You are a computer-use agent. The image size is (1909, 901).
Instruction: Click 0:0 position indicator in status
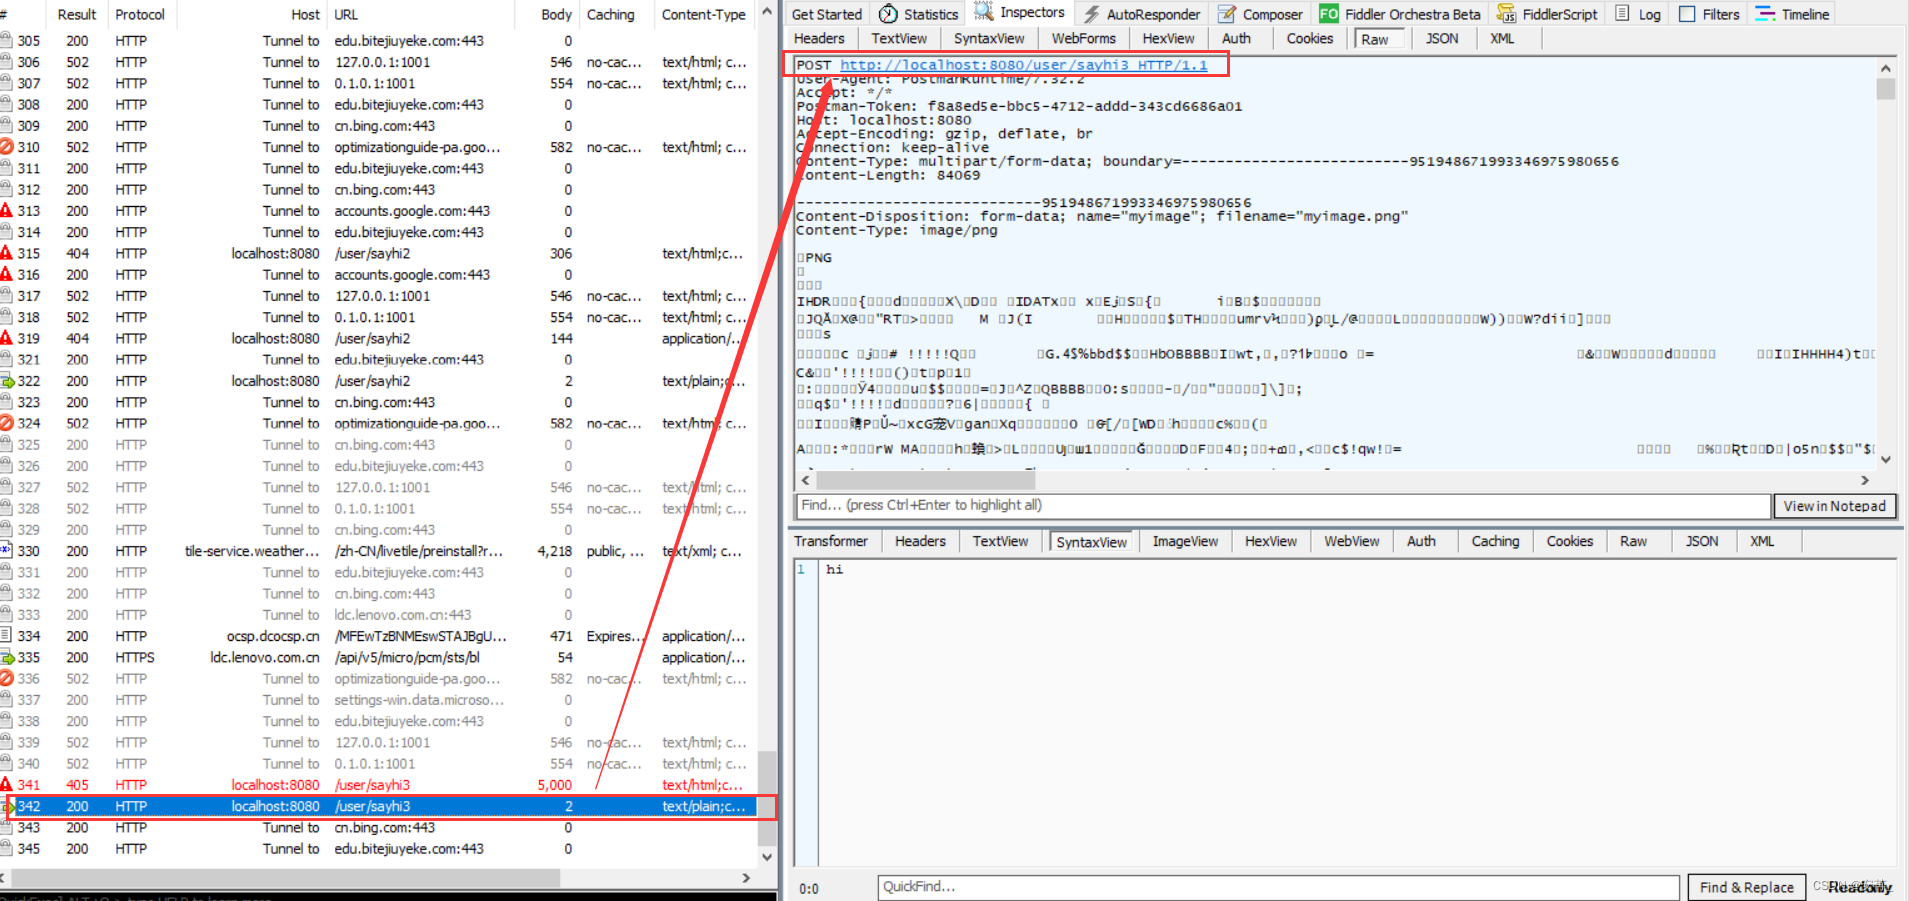809,888
